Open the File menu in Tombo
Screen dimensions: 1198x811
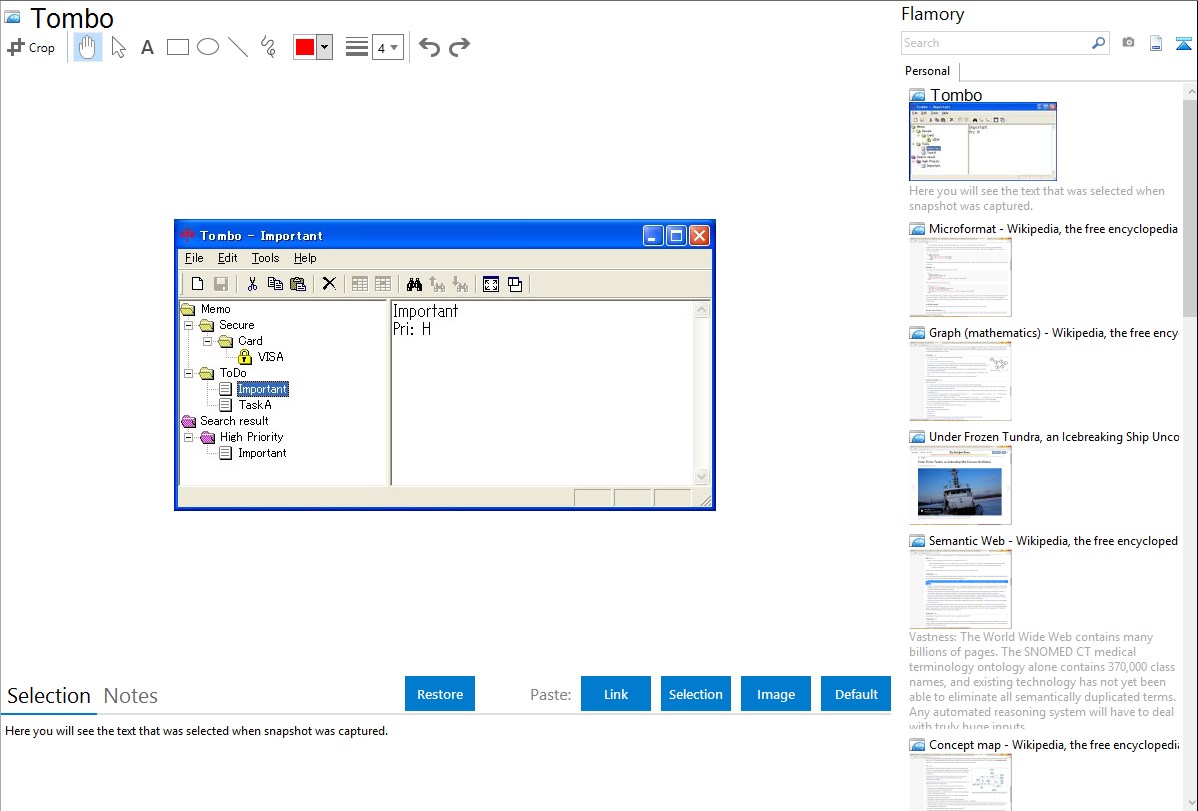[194, 258]
